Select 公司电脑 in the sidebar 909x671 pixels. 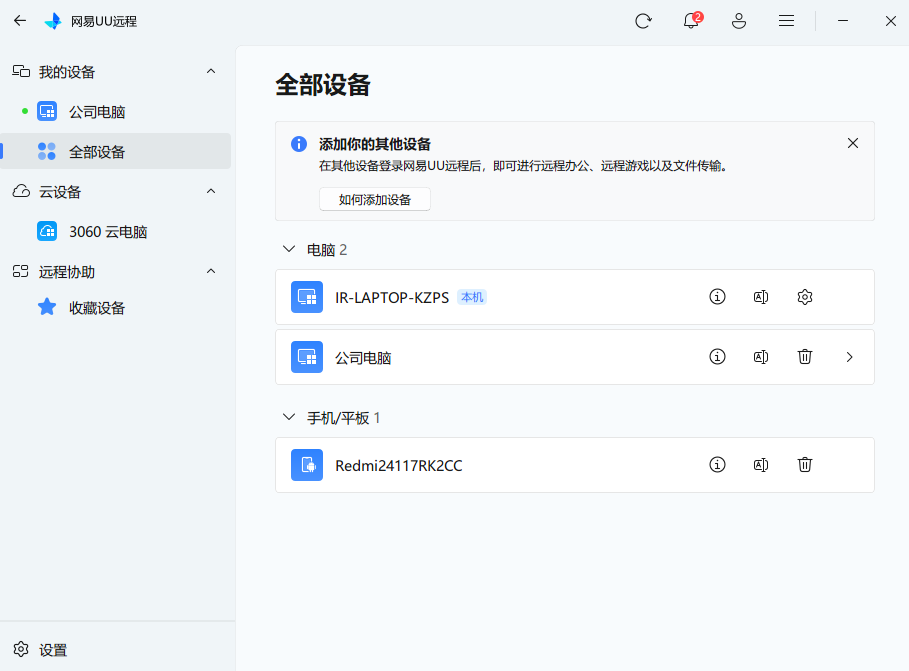coord(115,111)
